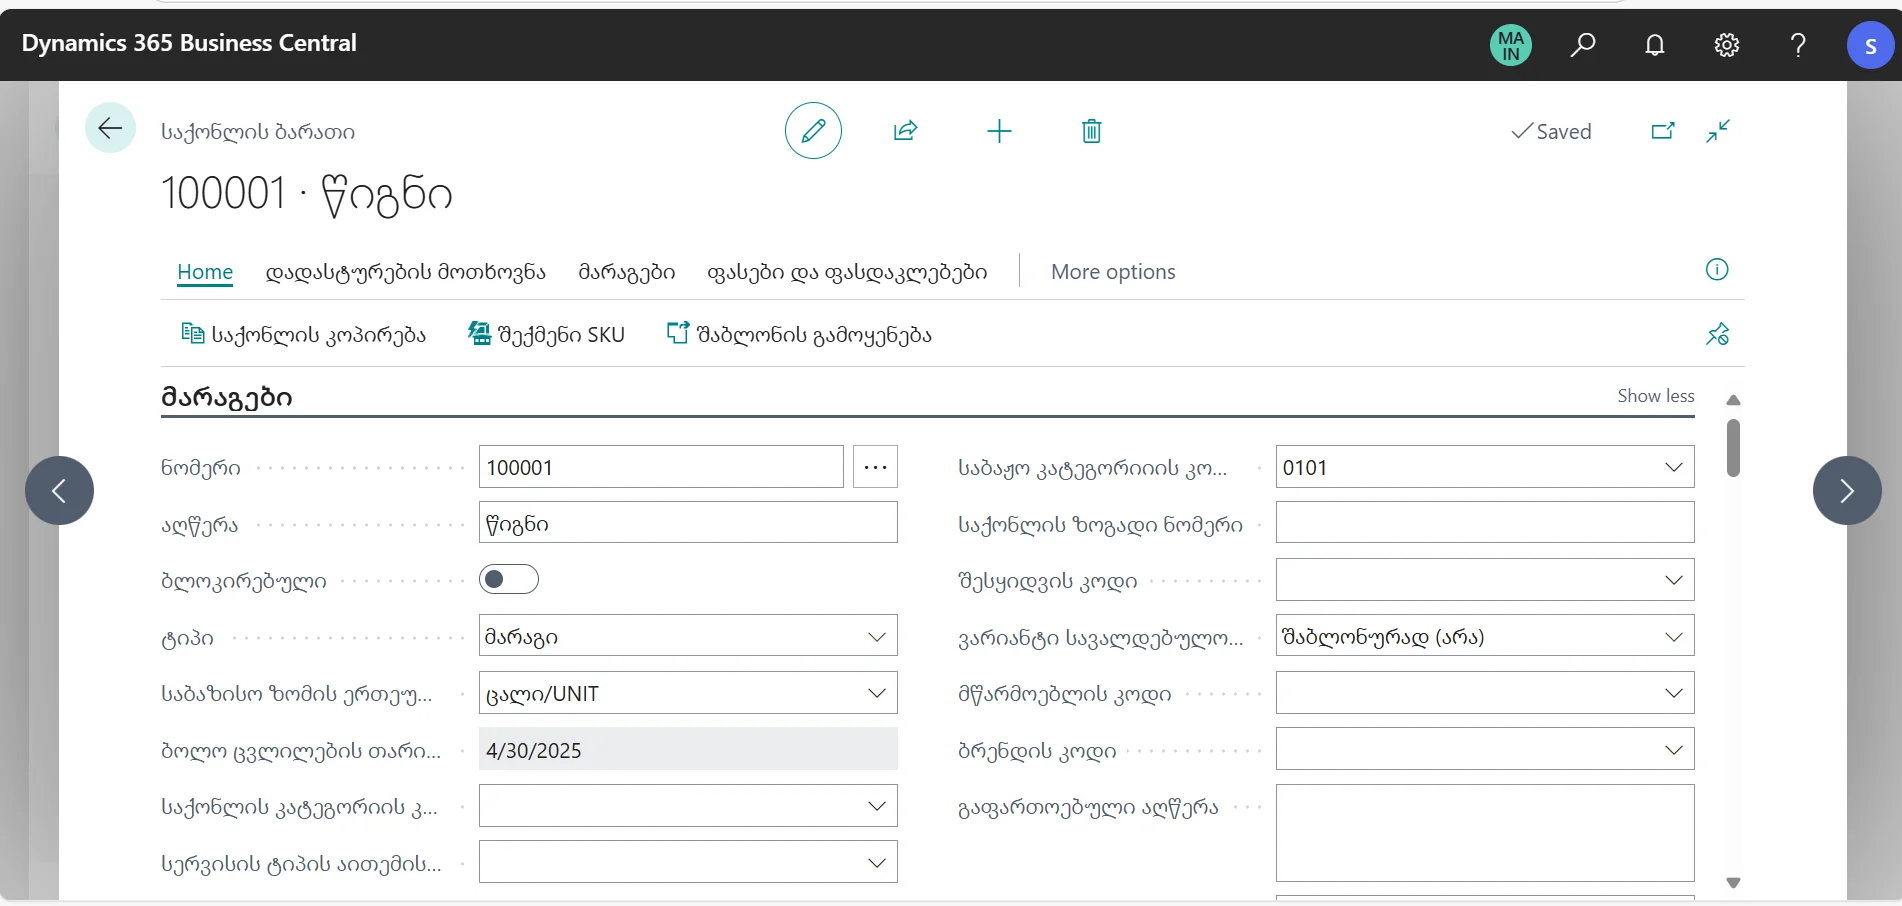Expand the ტიპი dropdown

click(876, 637)
